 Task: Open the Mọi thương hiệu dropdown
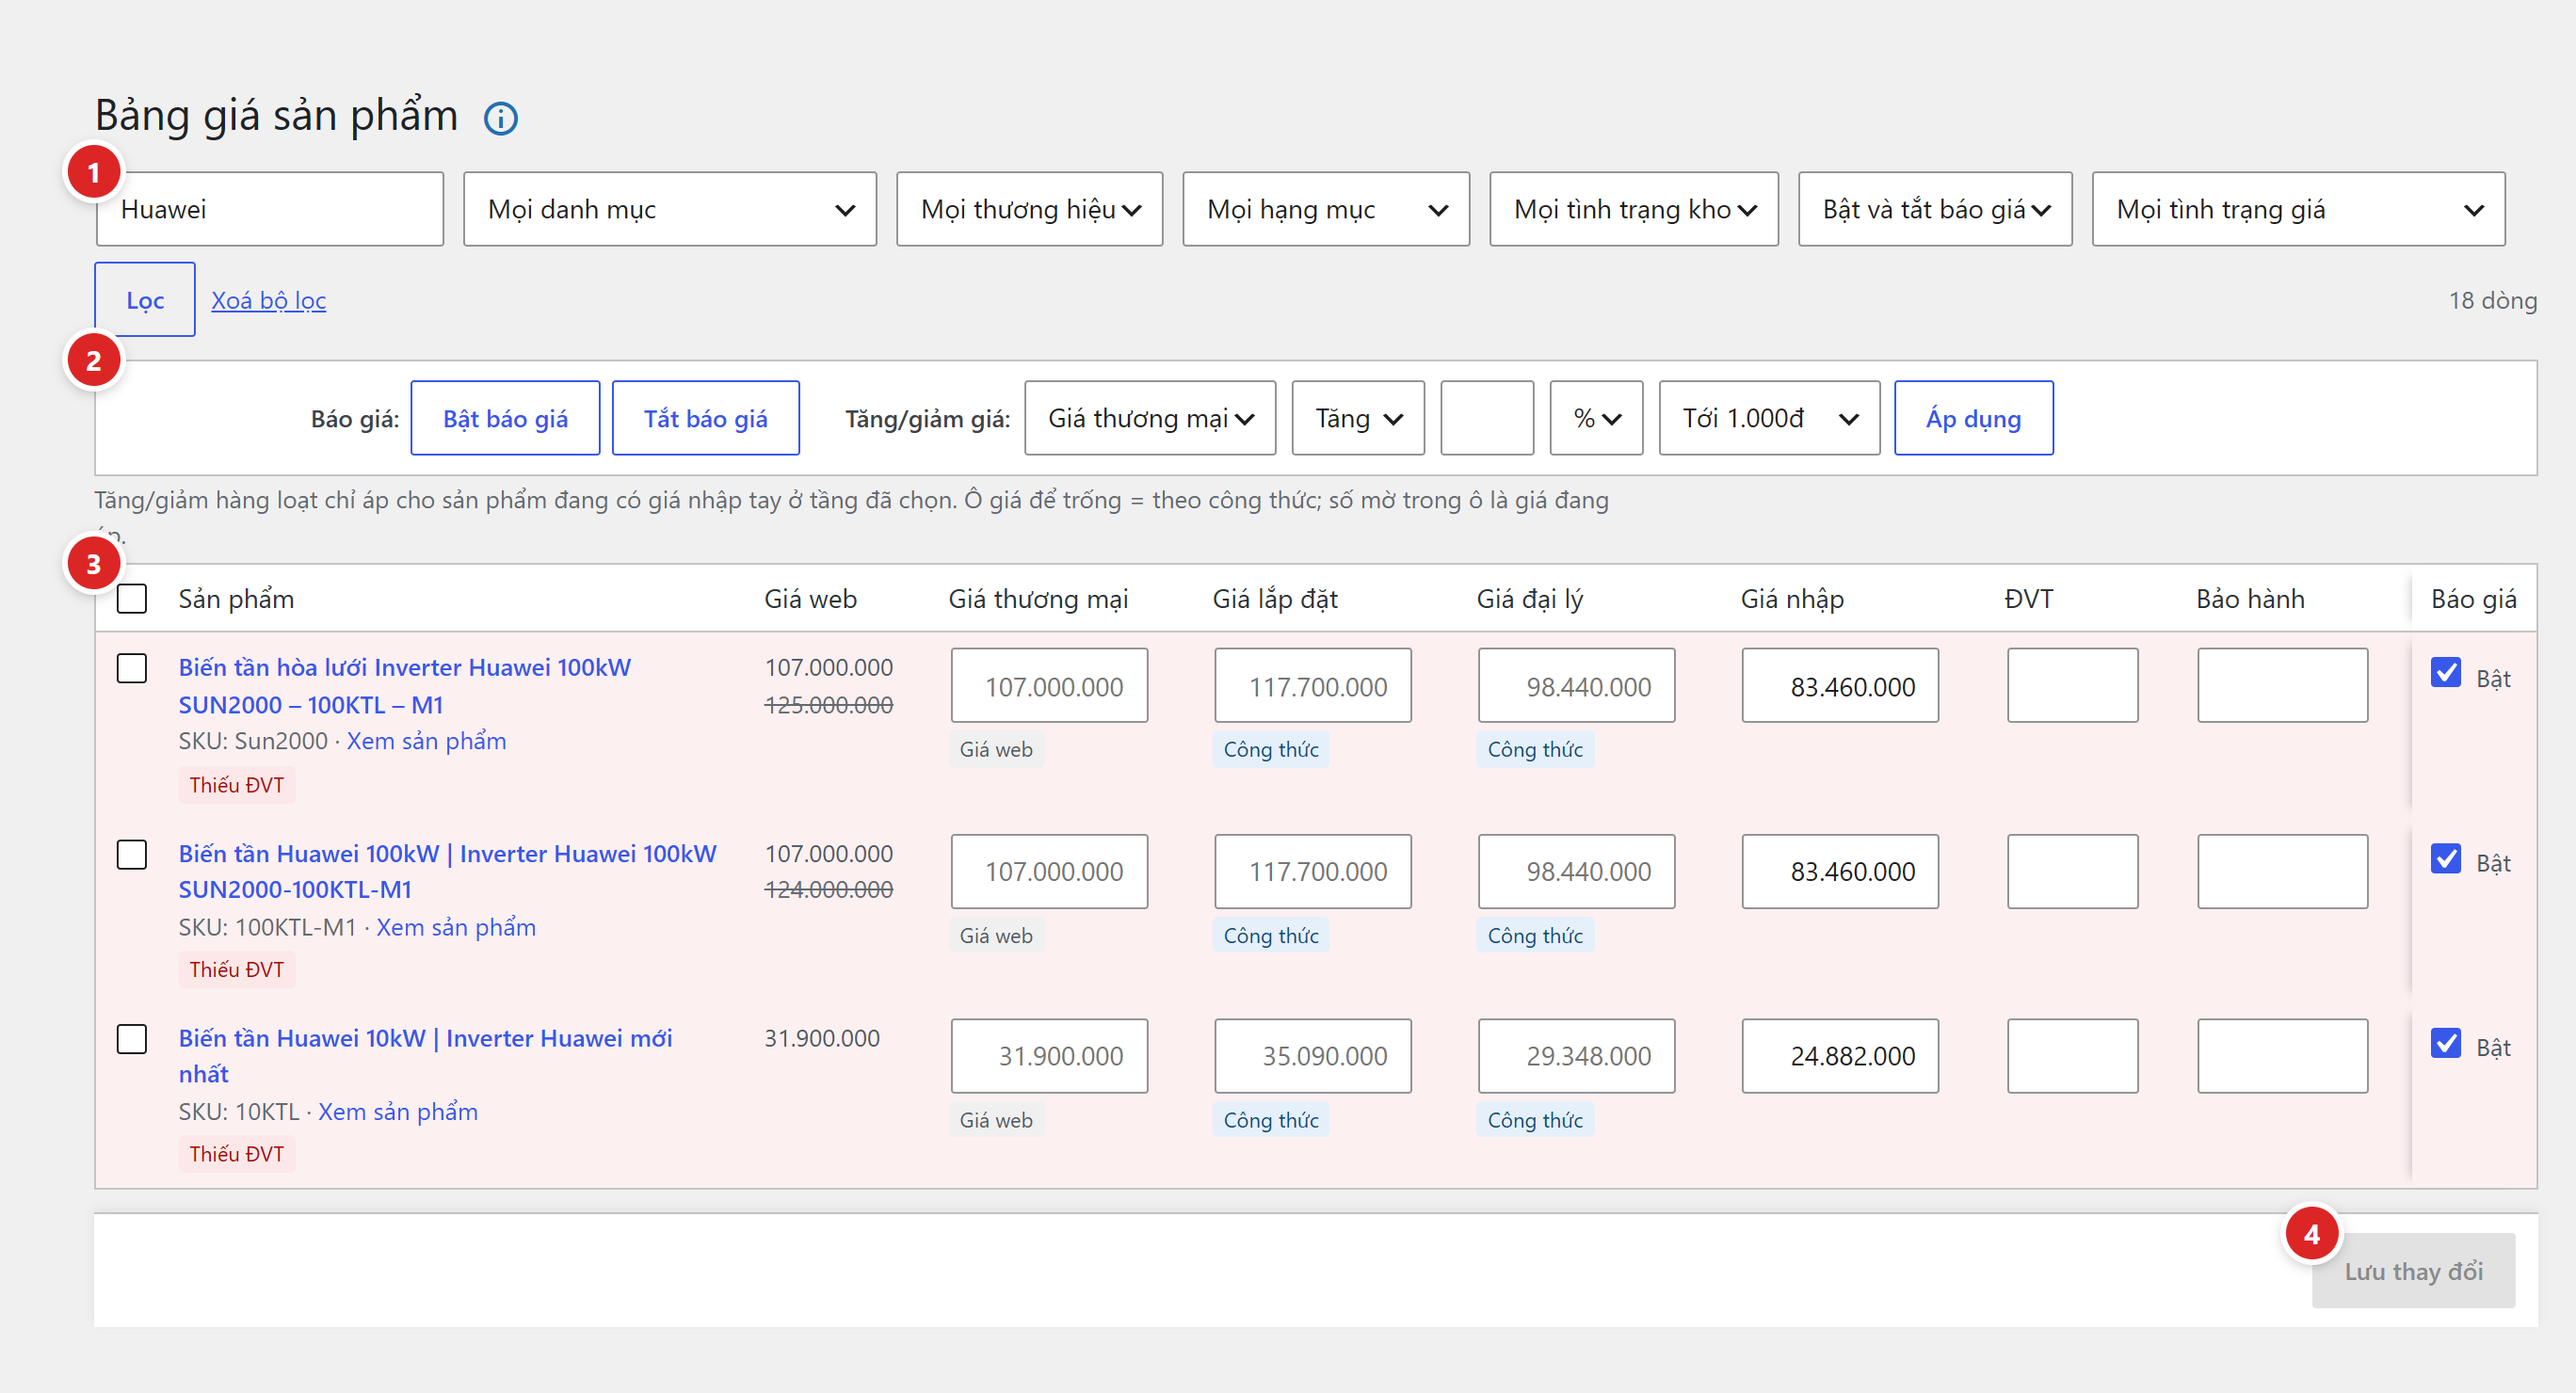(x=1029, y=209)
